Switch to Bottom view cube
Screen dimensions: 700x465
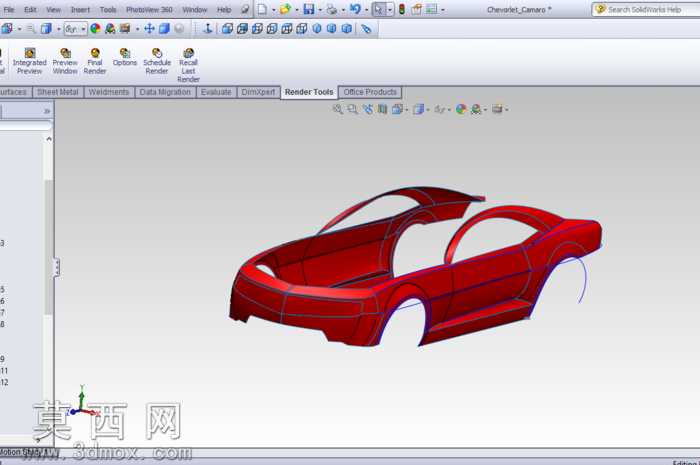(302, 29)
